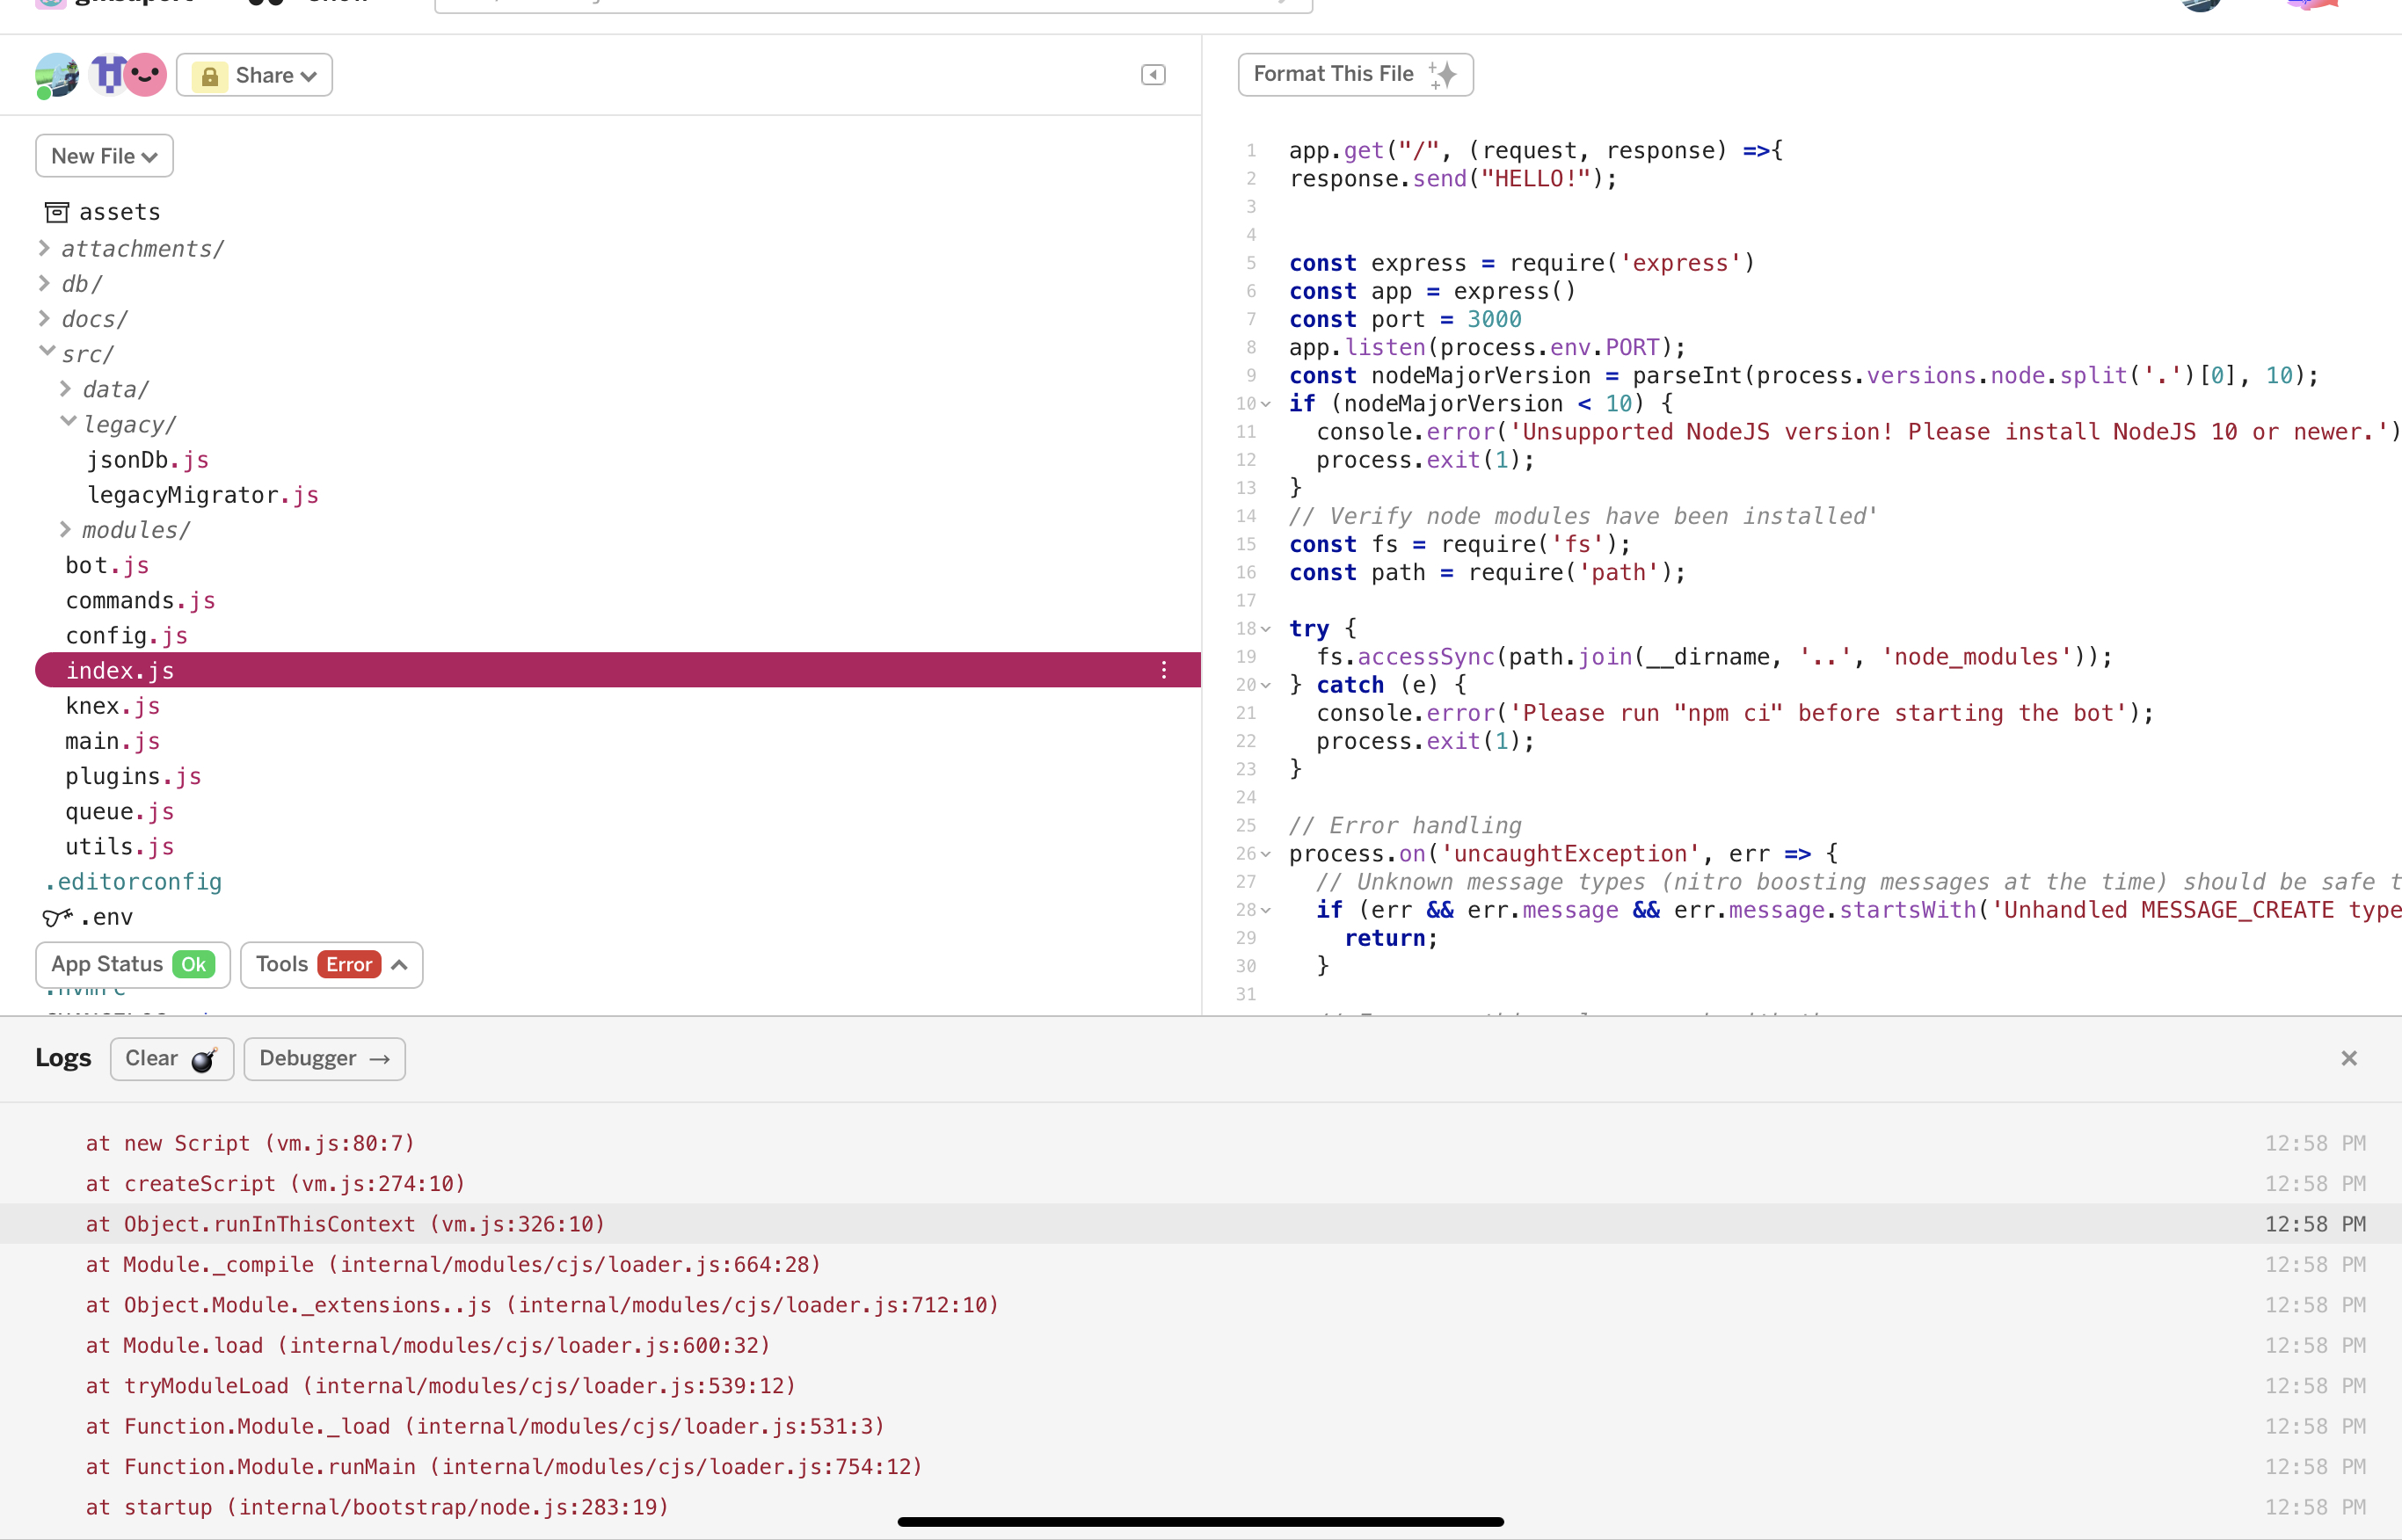
Task: Open index.js options menu dots
Action: 1163,670
